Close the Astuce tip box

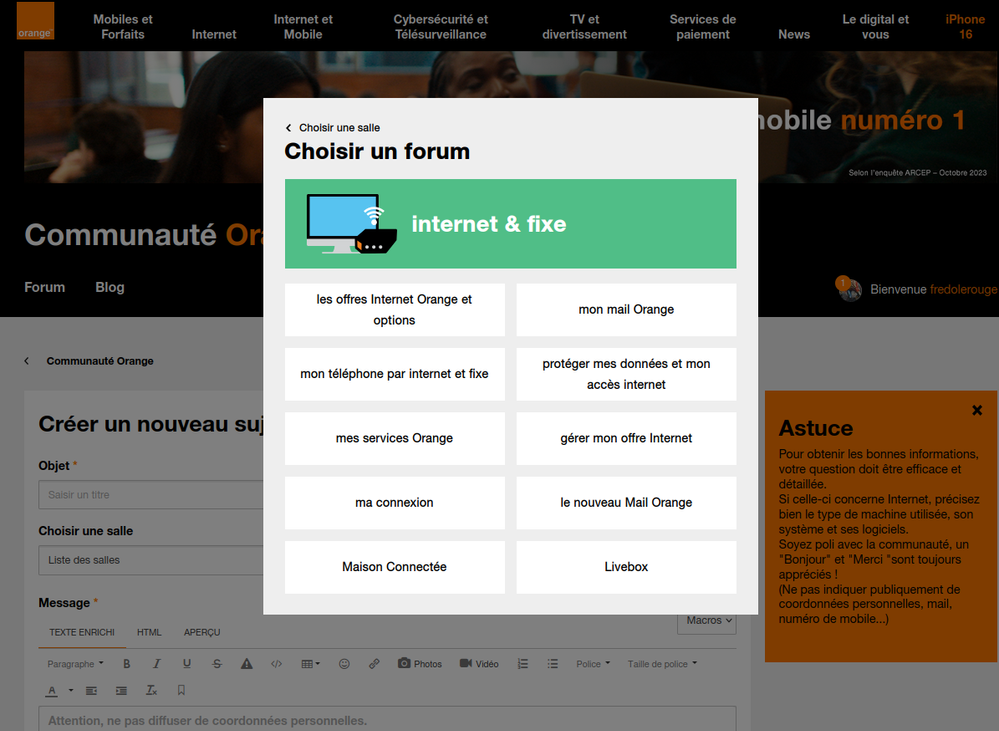pos(976,410)
